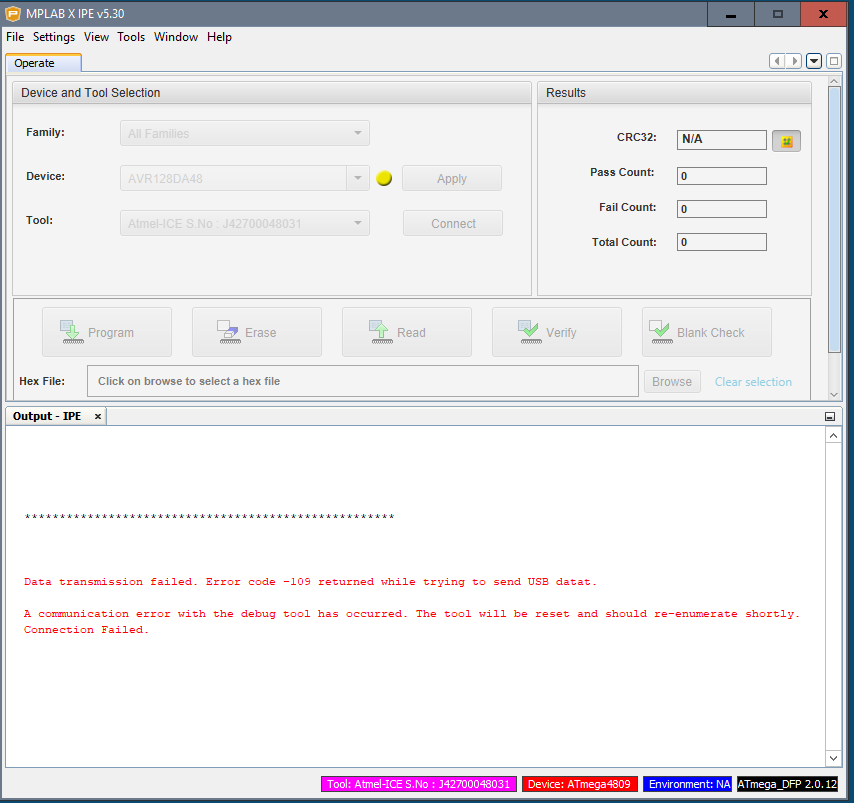Click the CRC32 calculate icon button
Viewport: 854px width, 803px height.
coord(786,141)
